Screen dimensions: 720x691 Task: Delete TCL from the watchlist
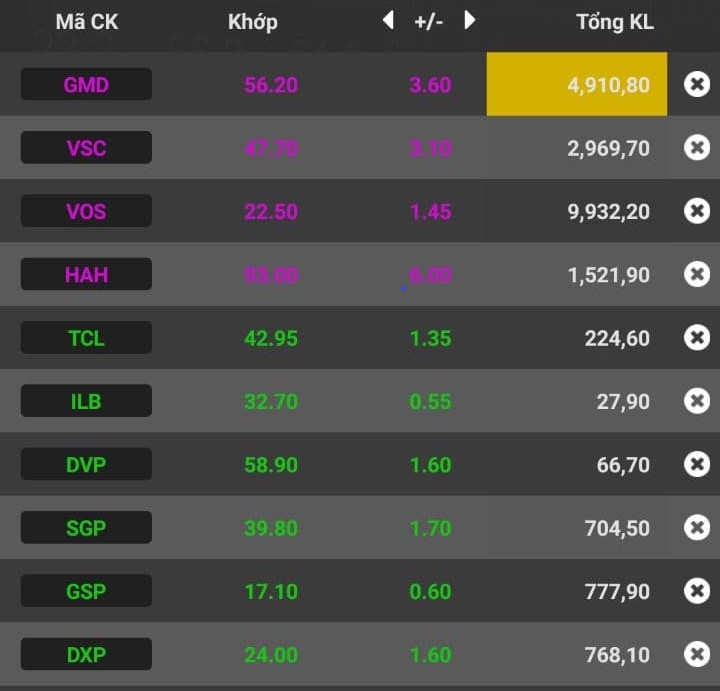(697, 338)
